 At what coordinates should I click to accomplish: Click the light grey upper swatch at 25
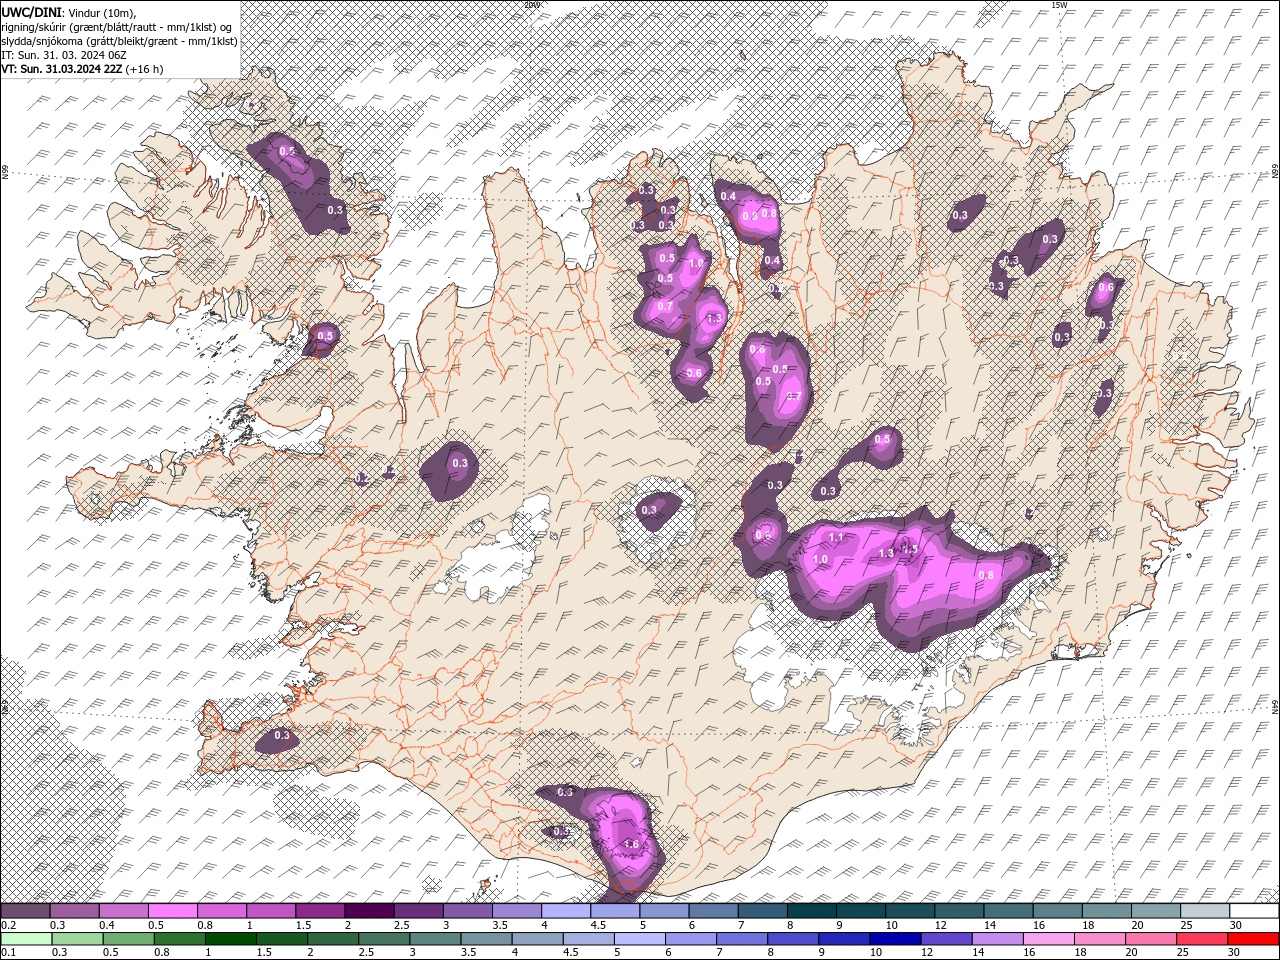(x=1204, y=911)
